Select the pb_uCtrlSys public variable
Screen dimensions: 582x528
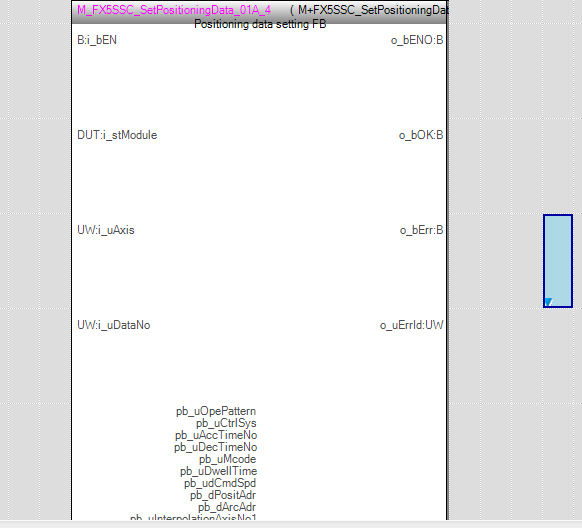226,423
